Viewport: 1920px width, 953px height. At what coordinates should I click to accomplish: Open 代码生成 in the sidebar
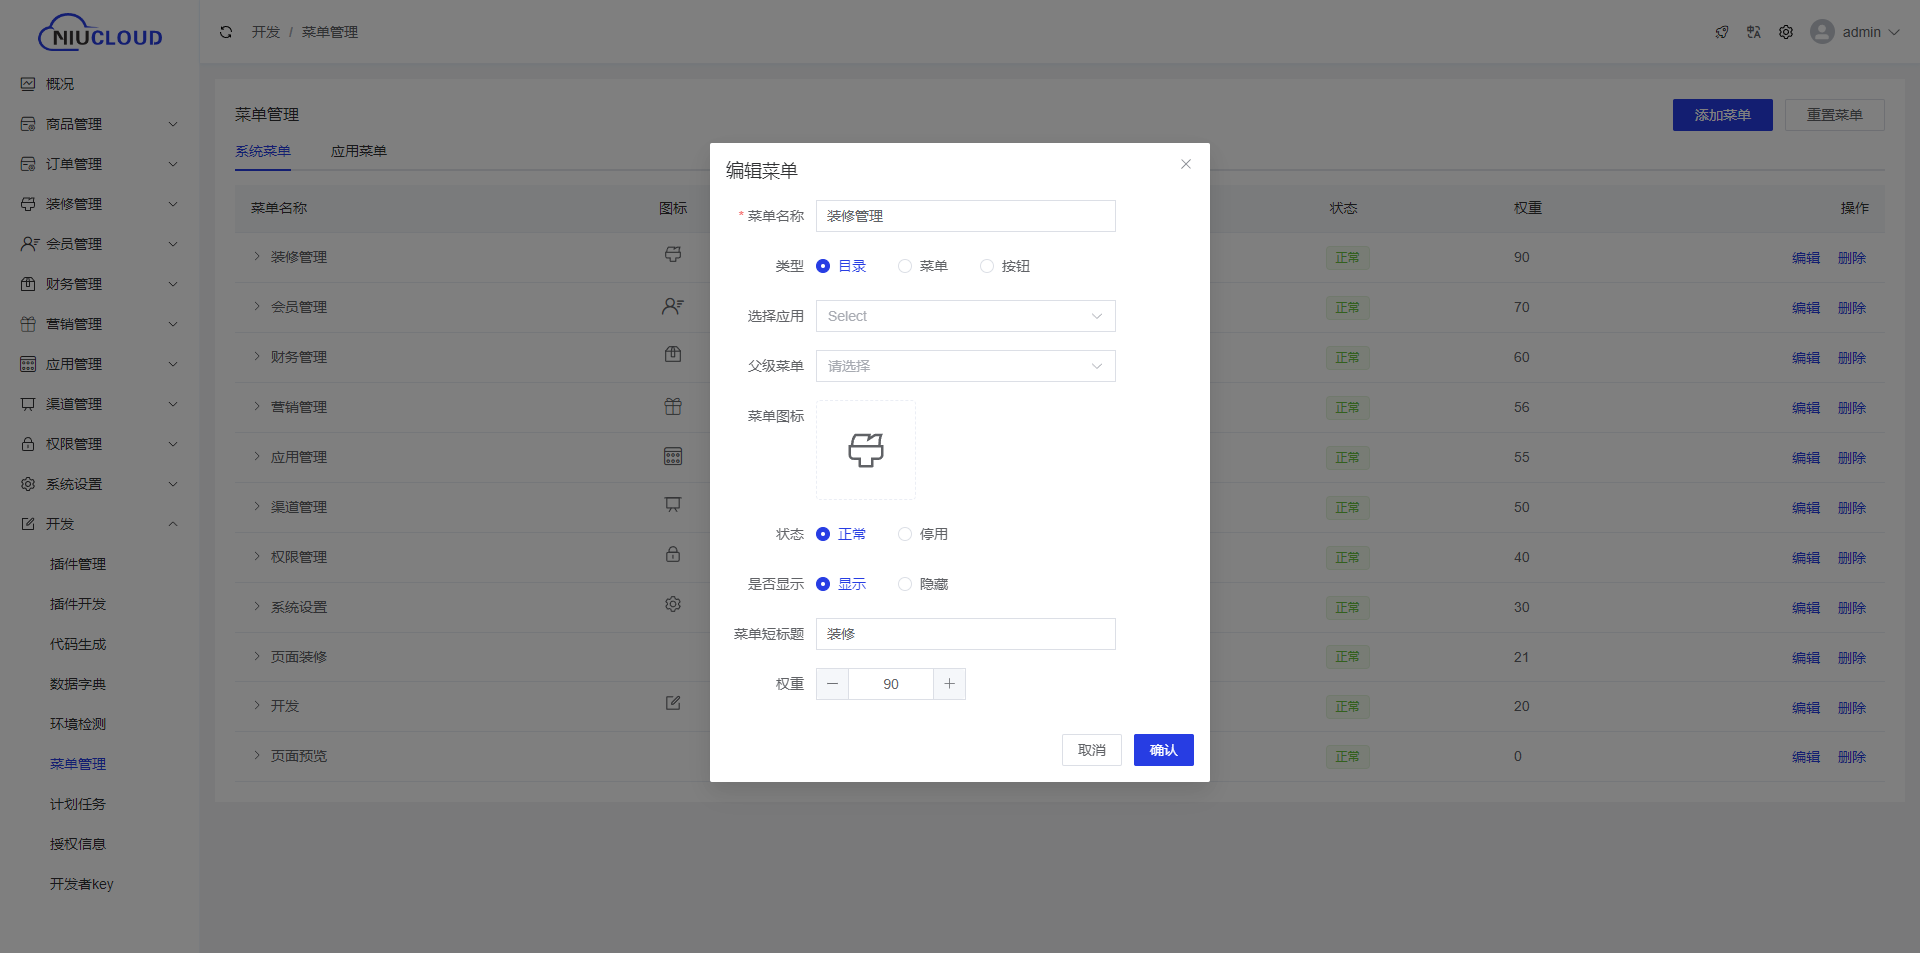78,644
